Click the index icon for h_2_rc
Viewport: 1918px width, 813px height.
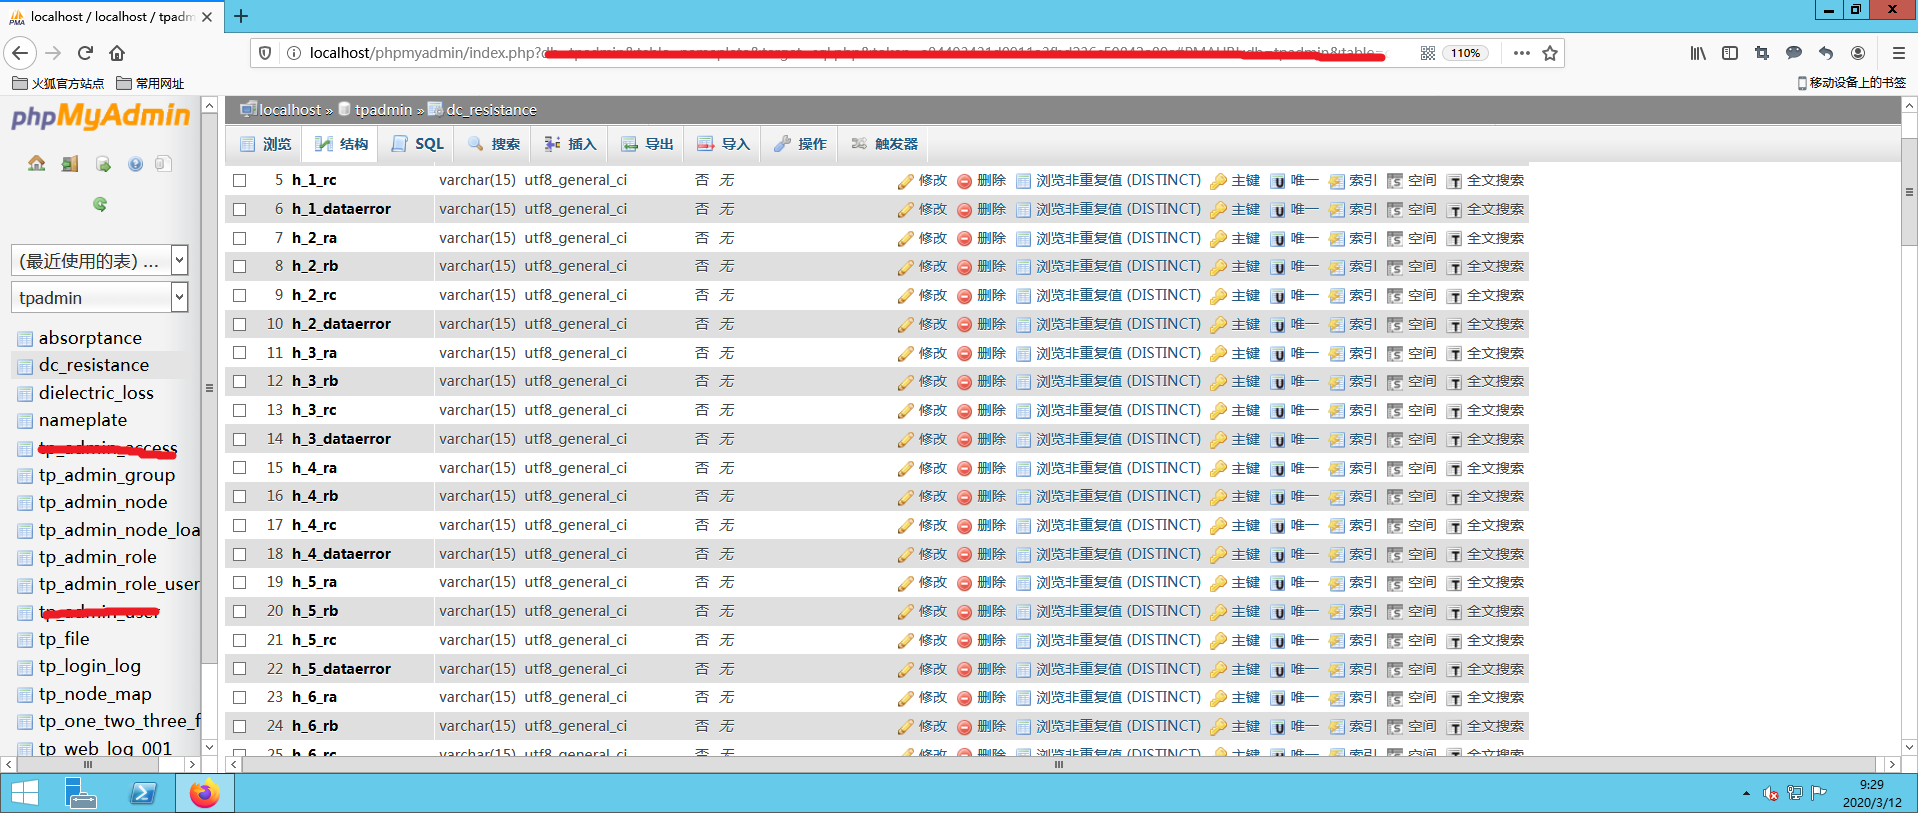1336,296
